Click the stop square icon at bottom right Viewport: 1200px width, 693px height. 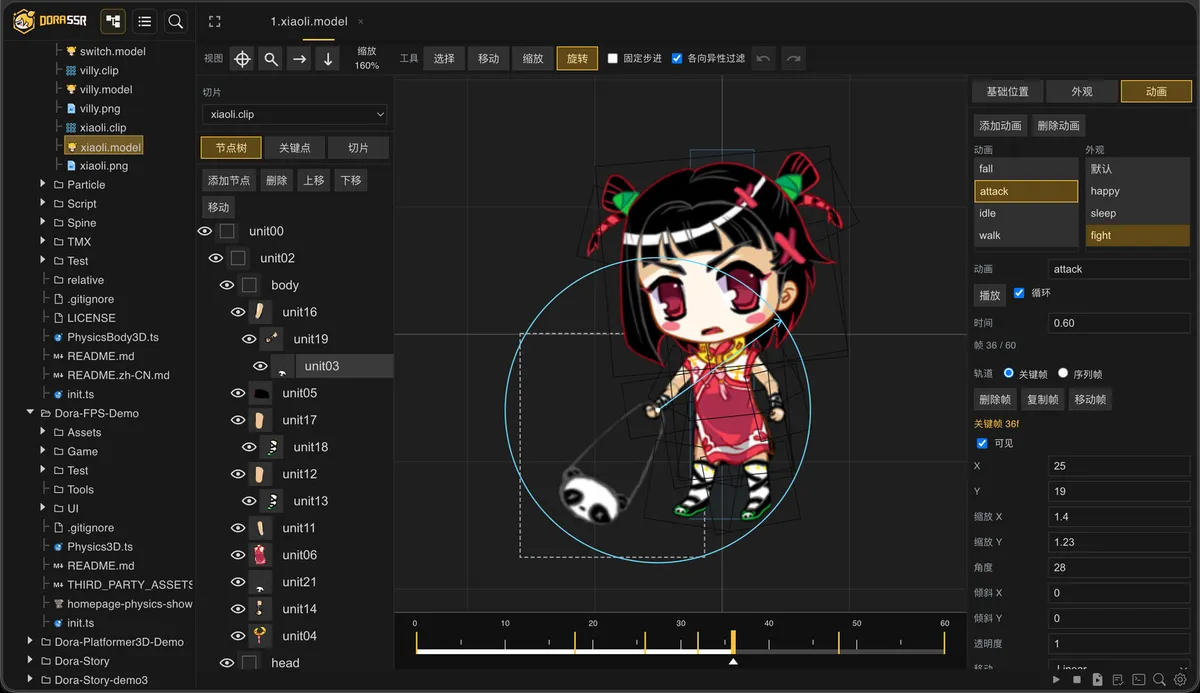pos(1077,680)
